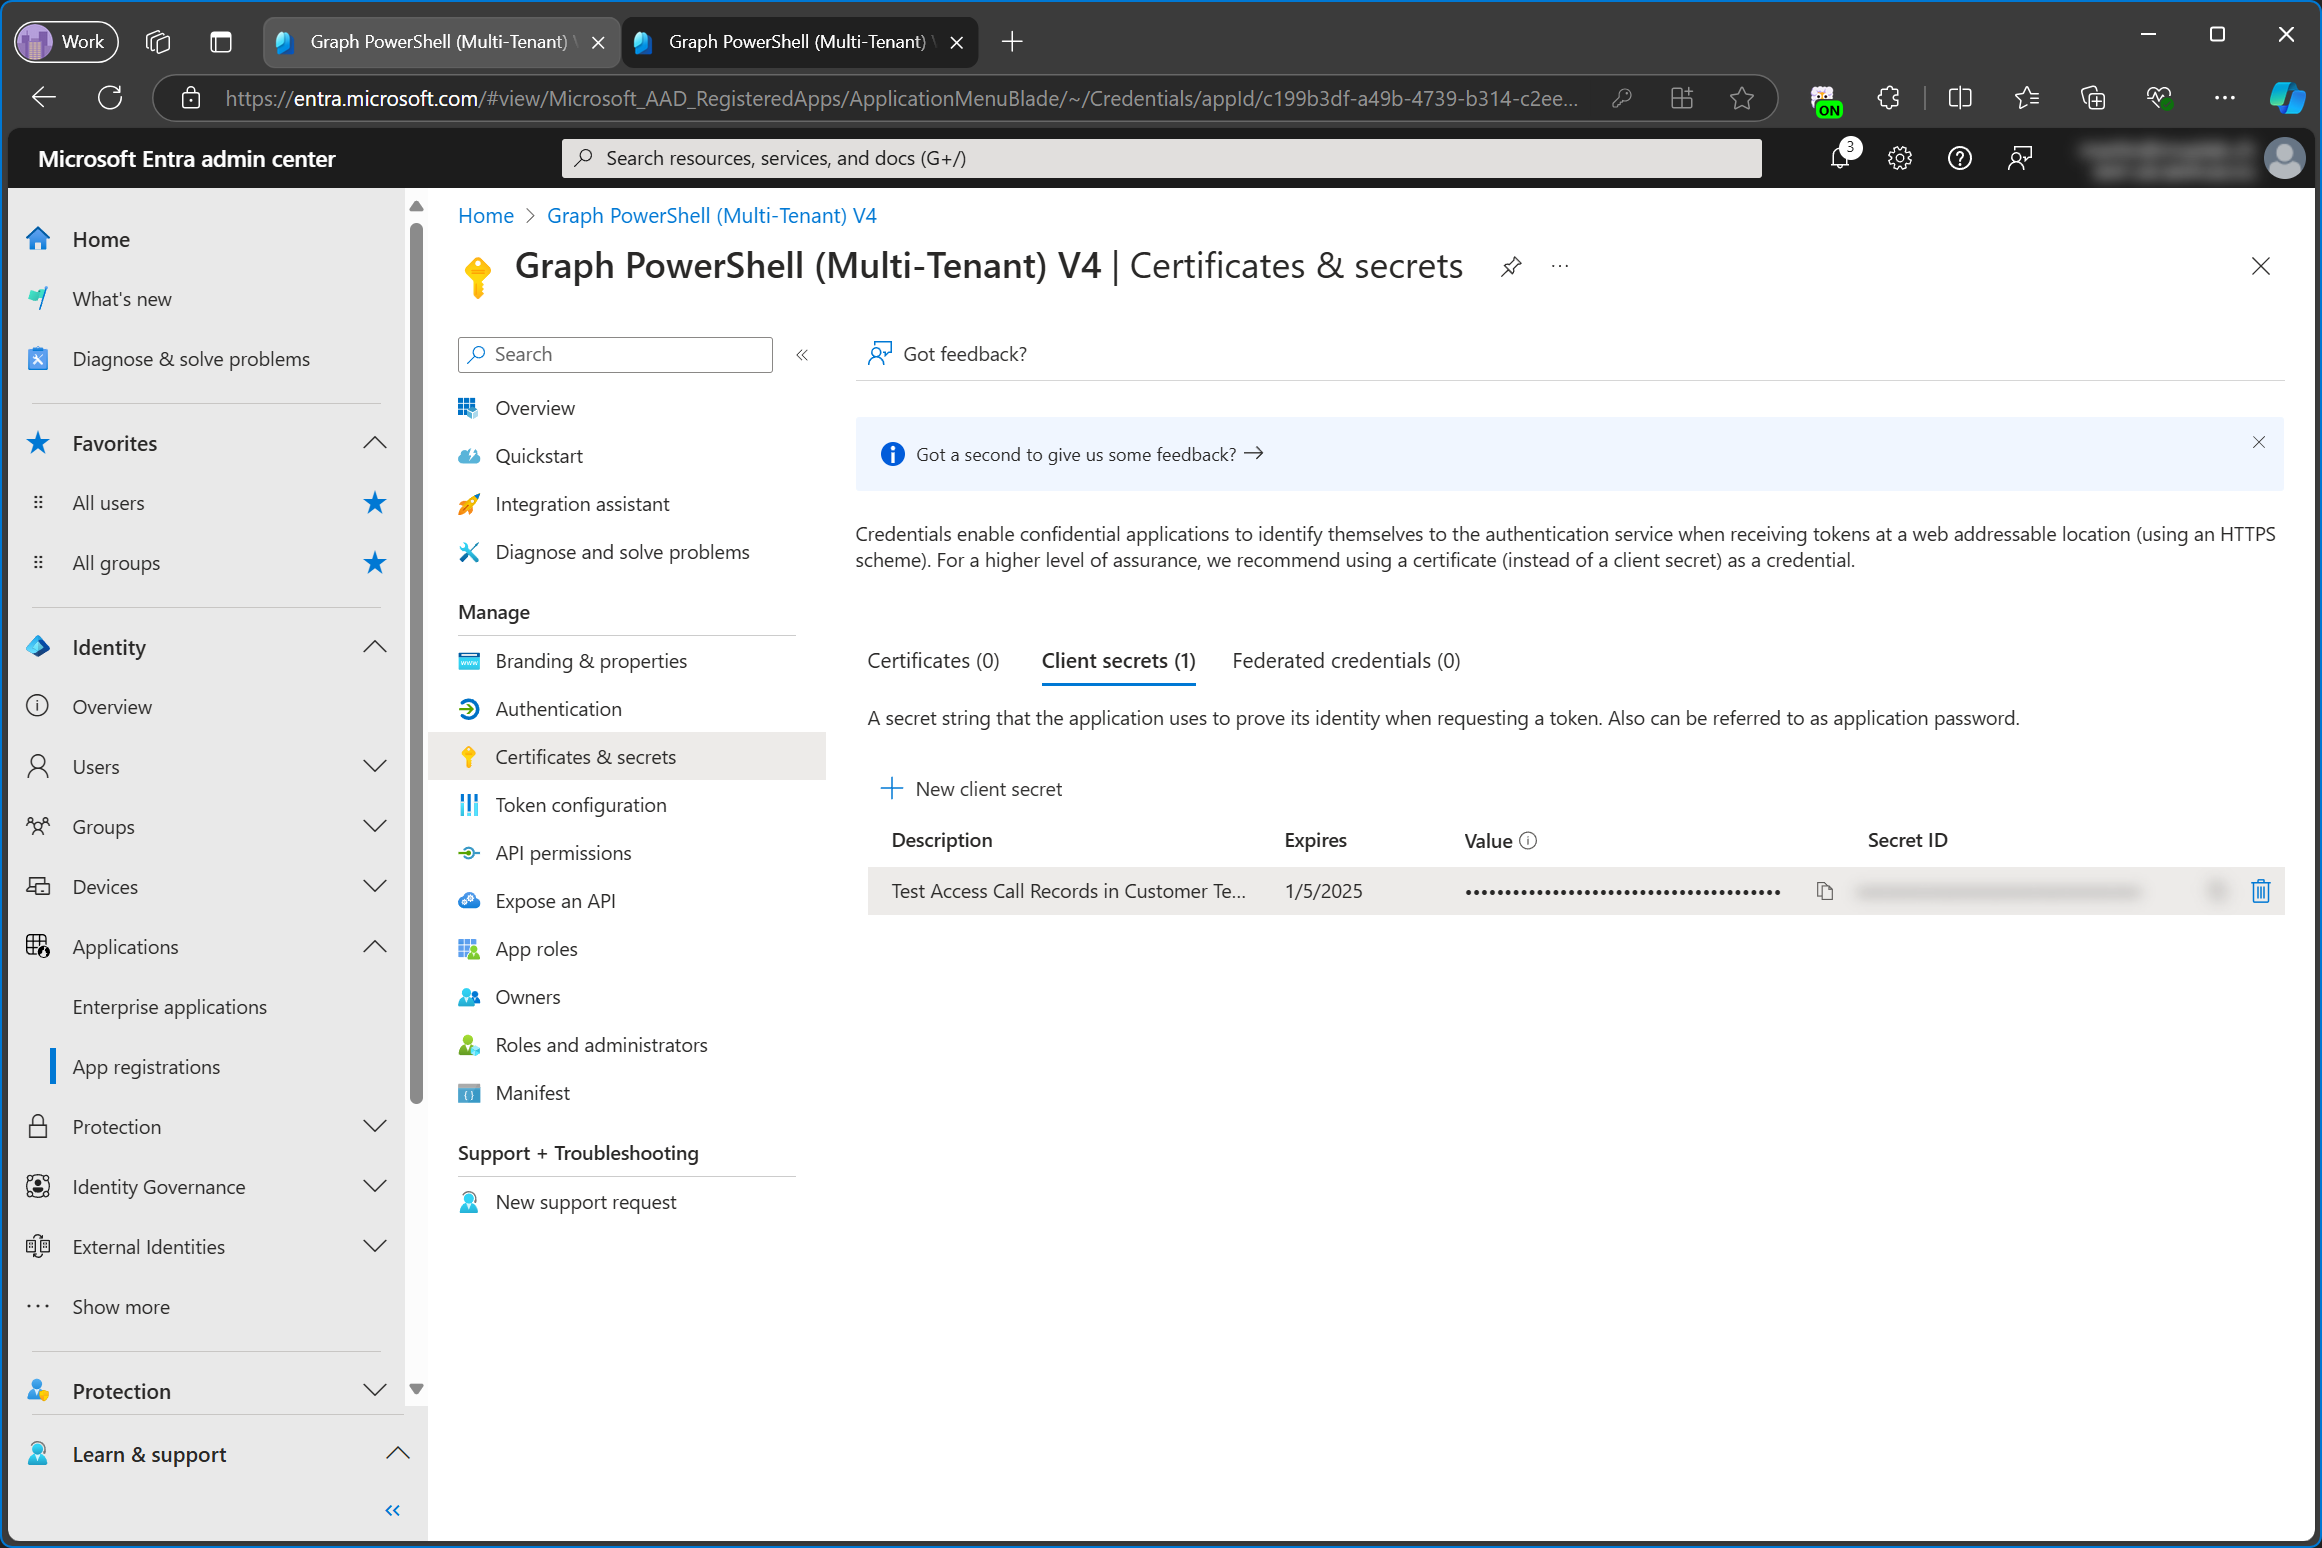Collapse the left navigation sidebar
The width and height of the screenshot is (2322, 1548).
(393, 1510)
